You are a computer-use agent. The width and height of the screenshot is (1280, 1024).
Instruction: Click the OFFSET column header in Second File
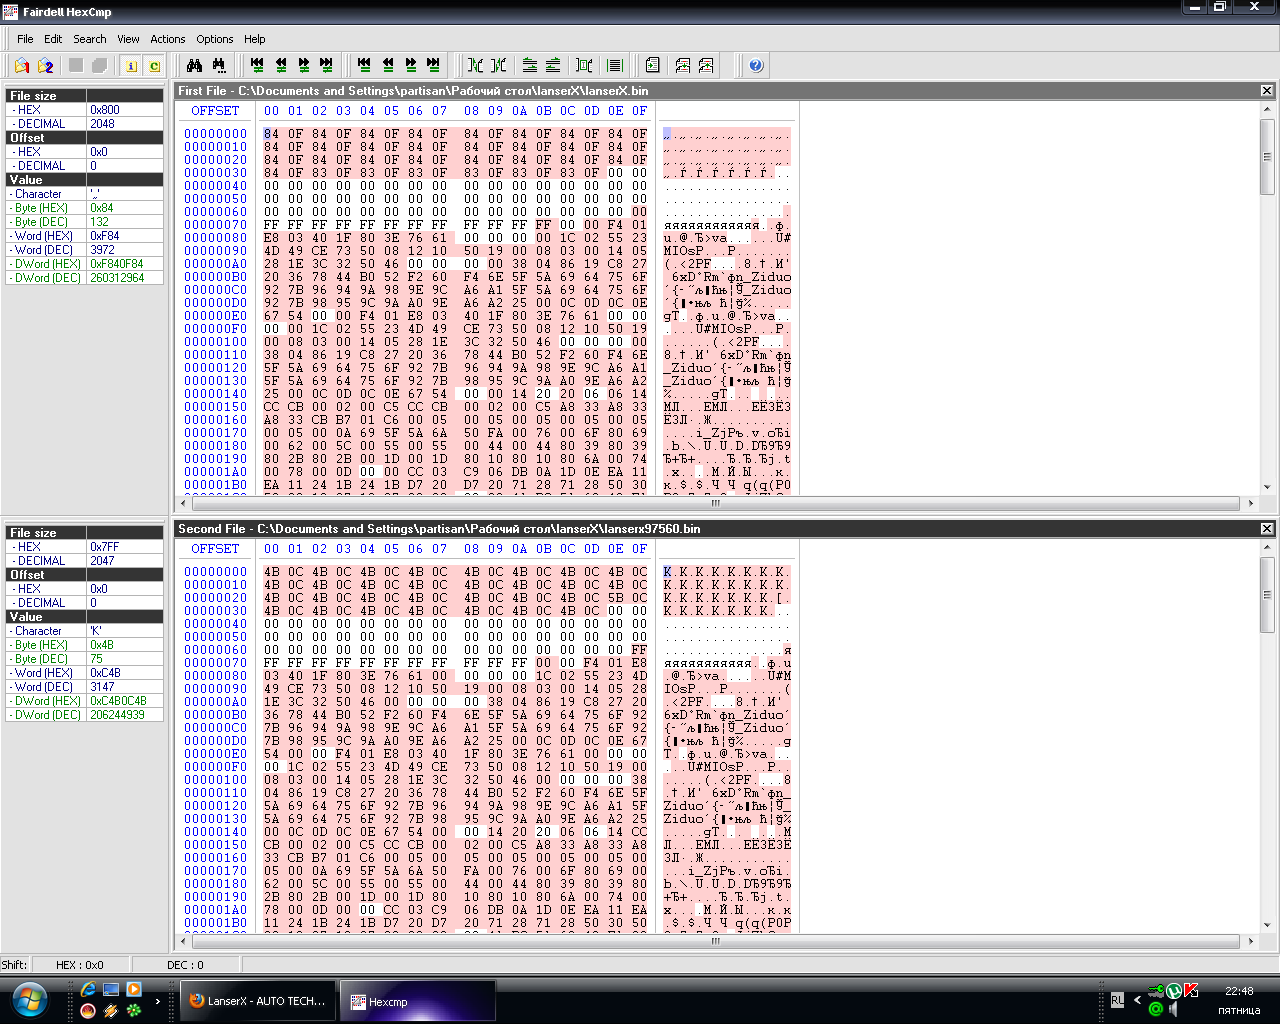215,549
